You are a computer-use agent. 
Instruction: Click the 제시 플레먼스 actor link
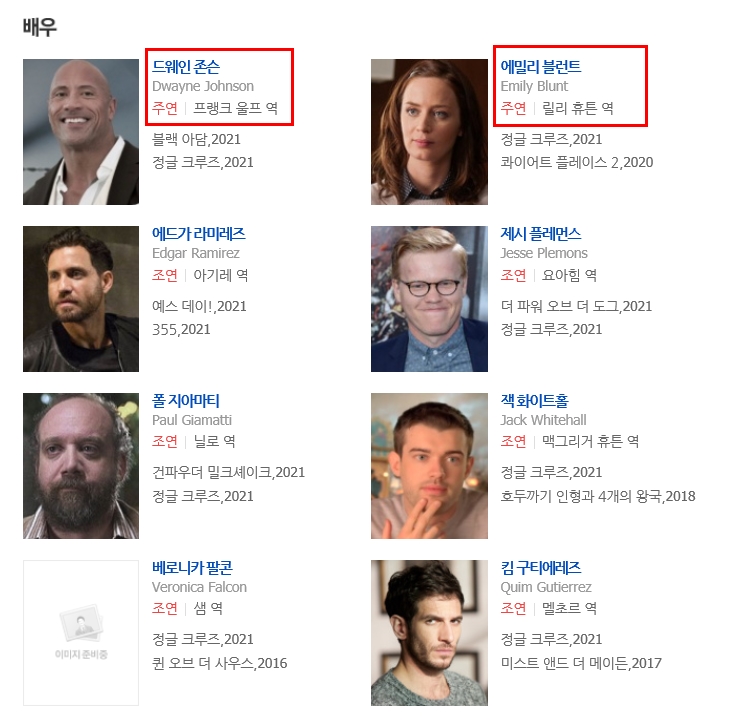click(541, 234)
